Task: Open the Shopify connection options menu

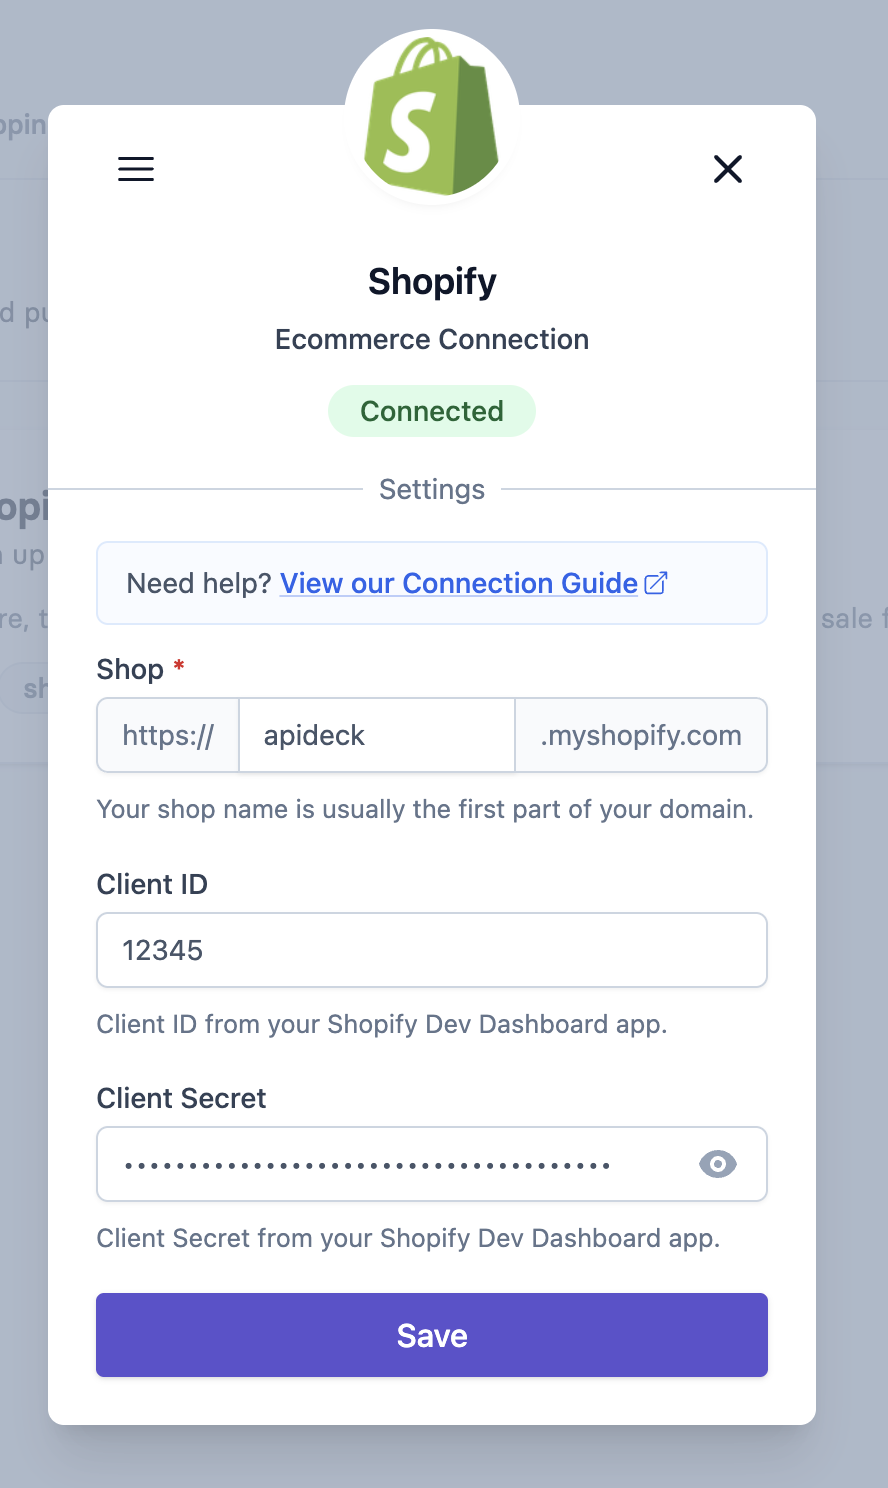Action: click(x=135, y=169)
